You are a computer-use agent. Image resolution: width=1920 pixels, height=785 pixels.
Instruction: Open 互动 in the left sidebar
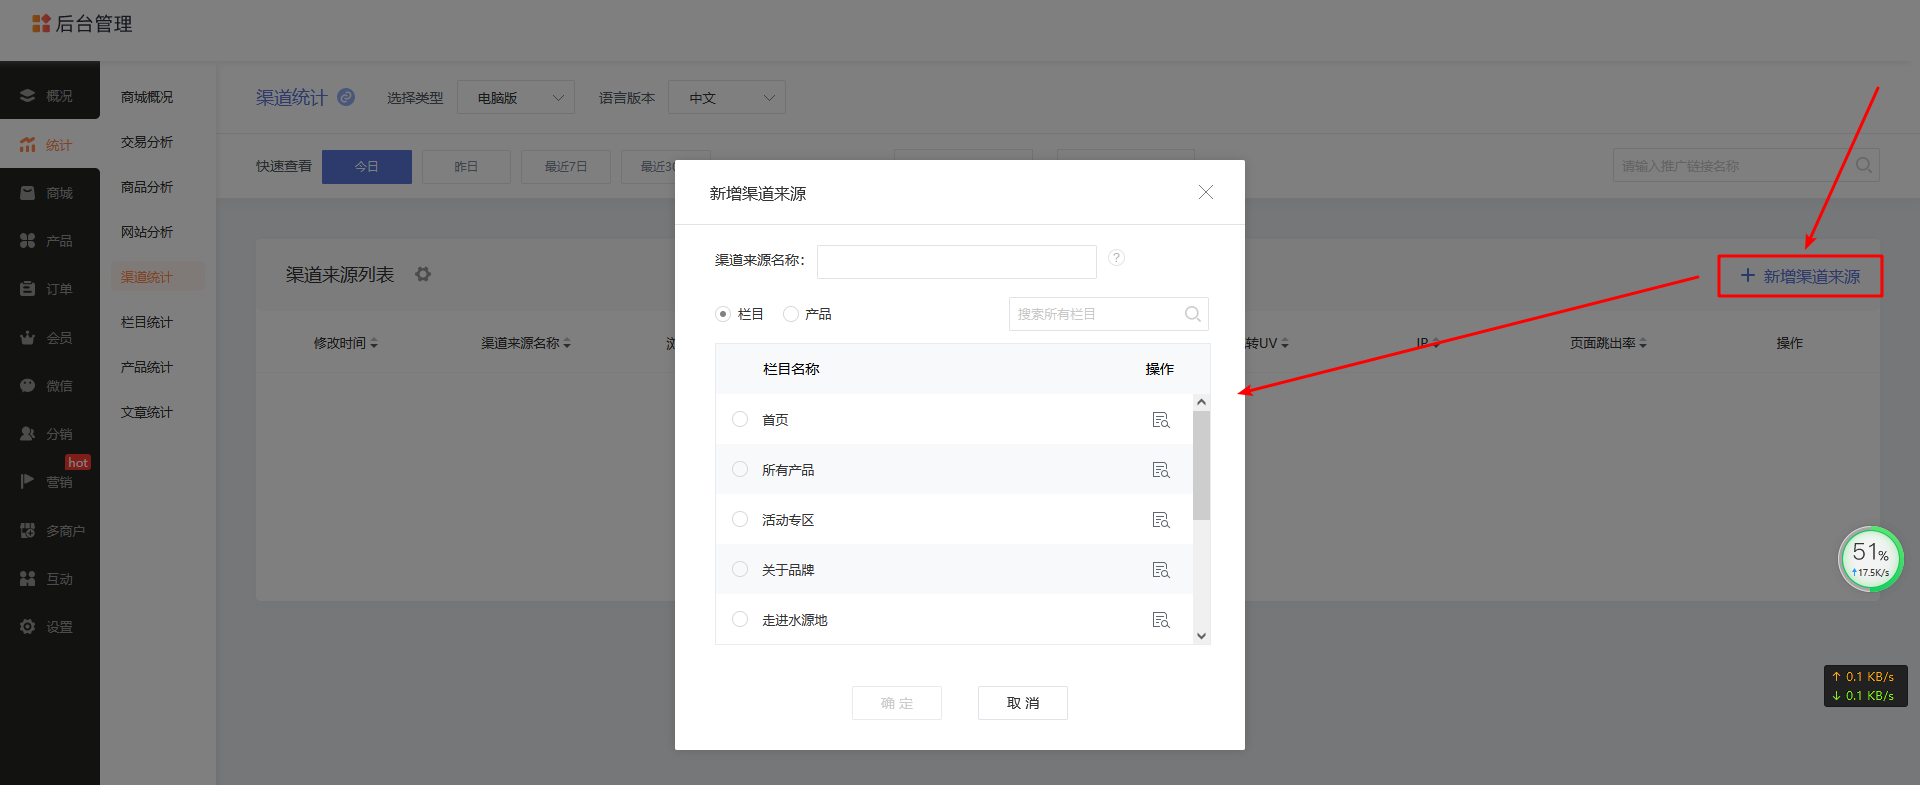[50, 579]
